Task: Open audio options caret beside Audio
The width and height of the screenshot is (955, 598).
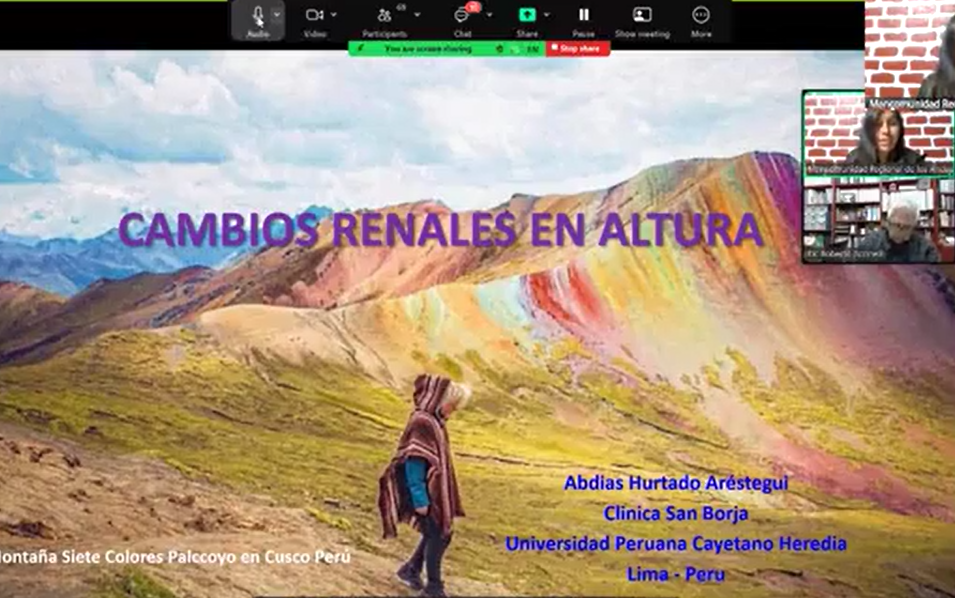Action: 277,15
